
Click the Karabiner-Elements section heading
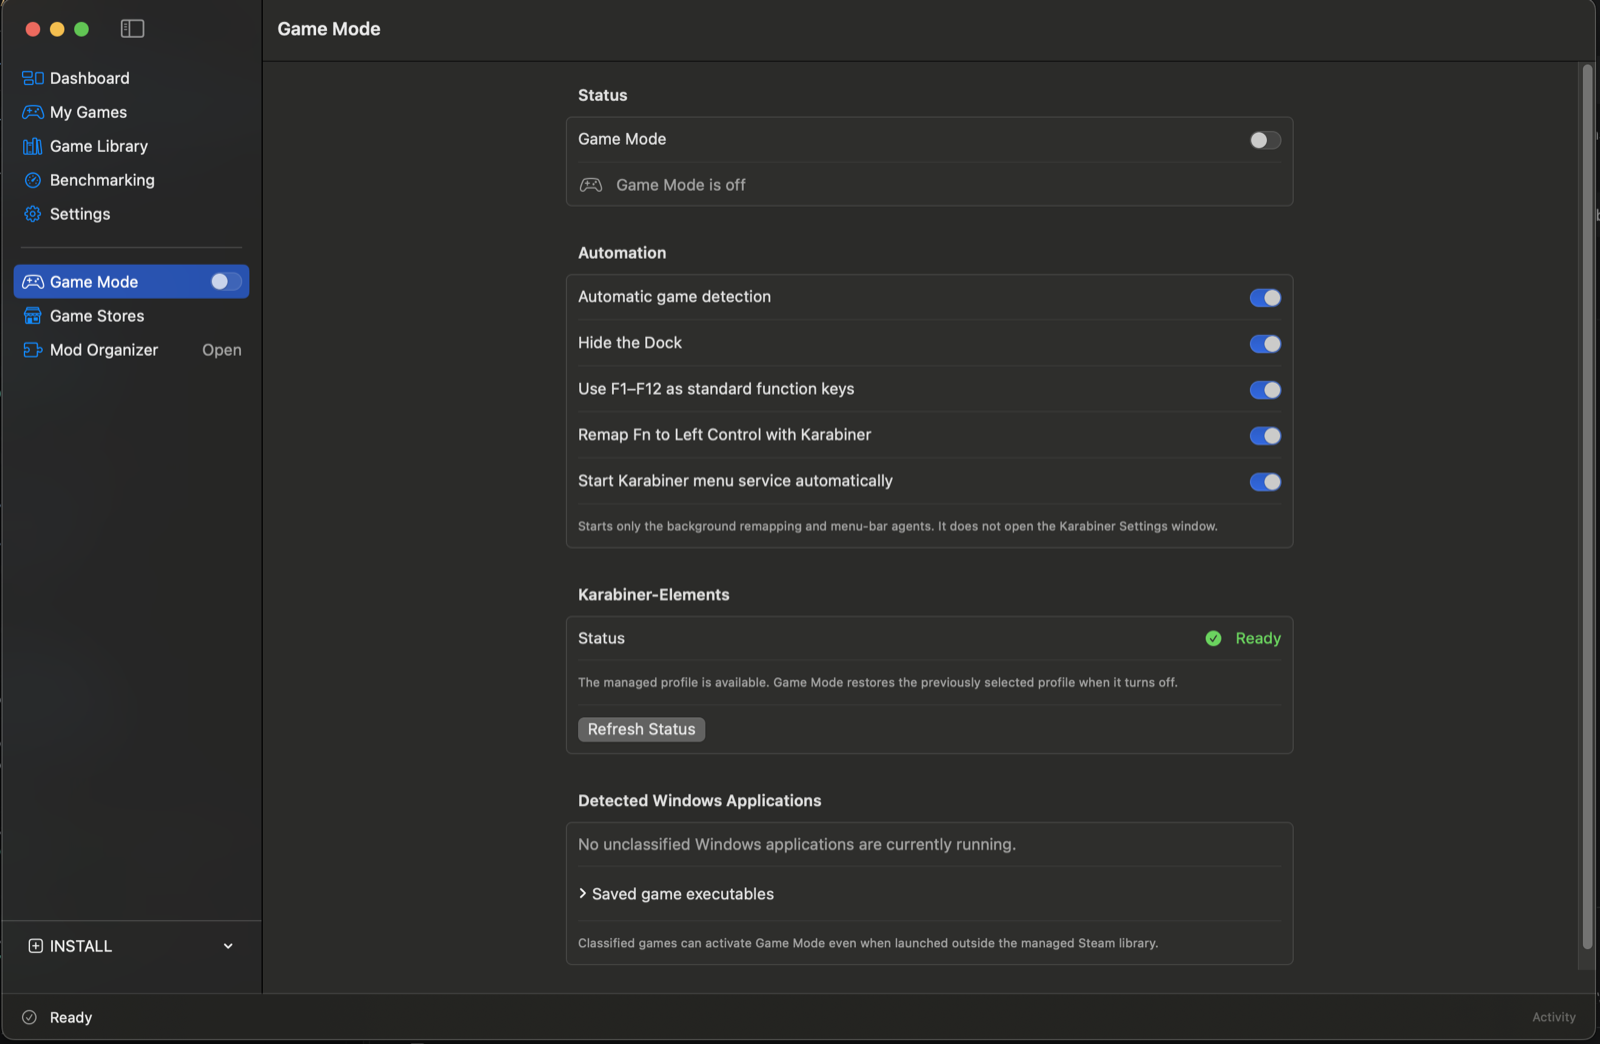tap(654, 594)
